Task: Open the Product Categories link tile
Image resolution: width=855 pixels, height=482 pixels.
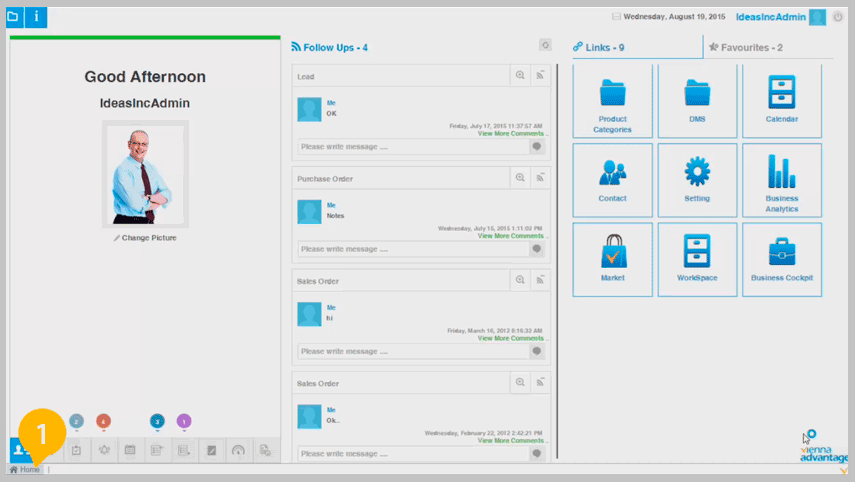Action: click(x=612, y=101)
